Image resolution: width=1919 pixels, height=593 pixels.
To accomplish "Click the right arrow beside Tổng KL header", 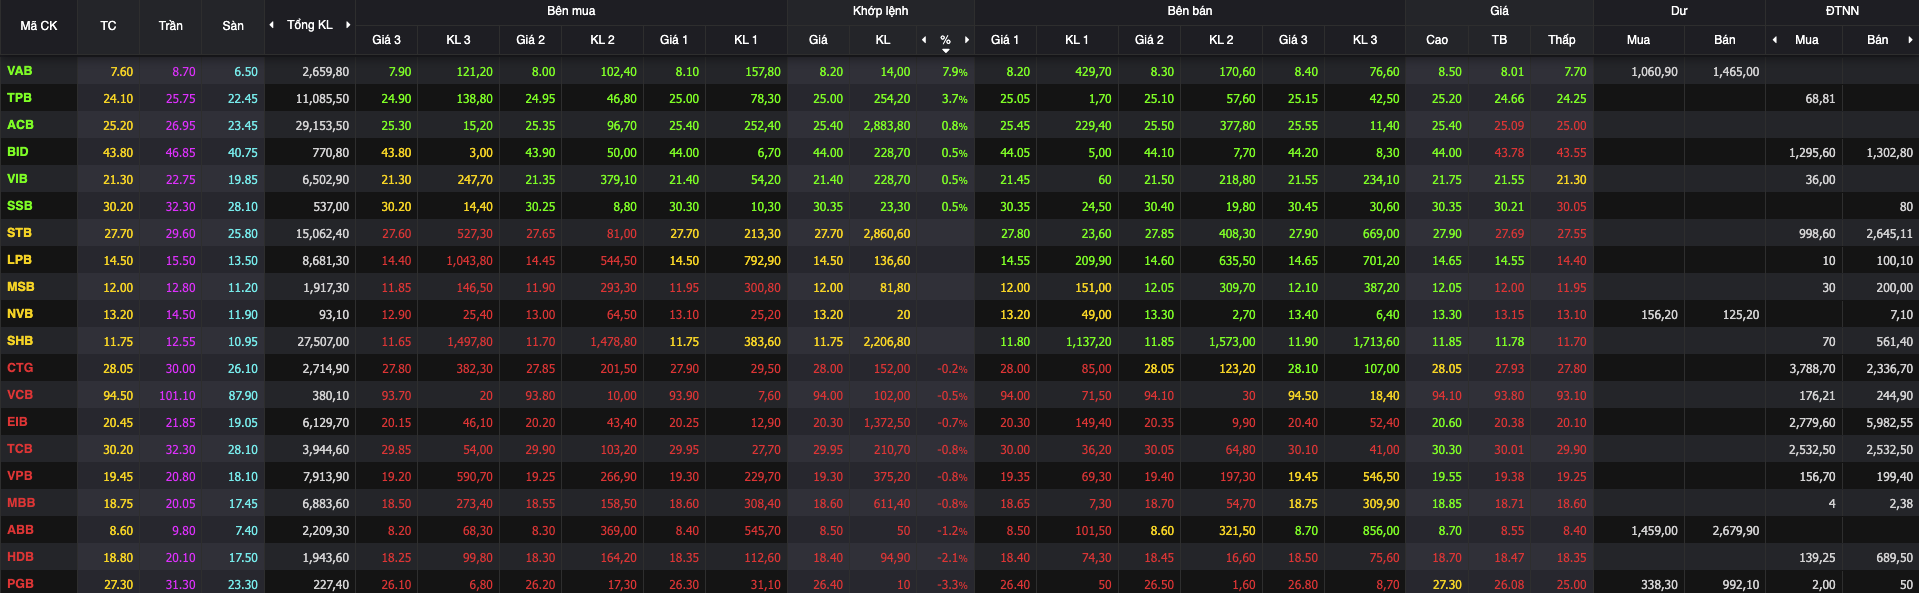I will [348, 25].
